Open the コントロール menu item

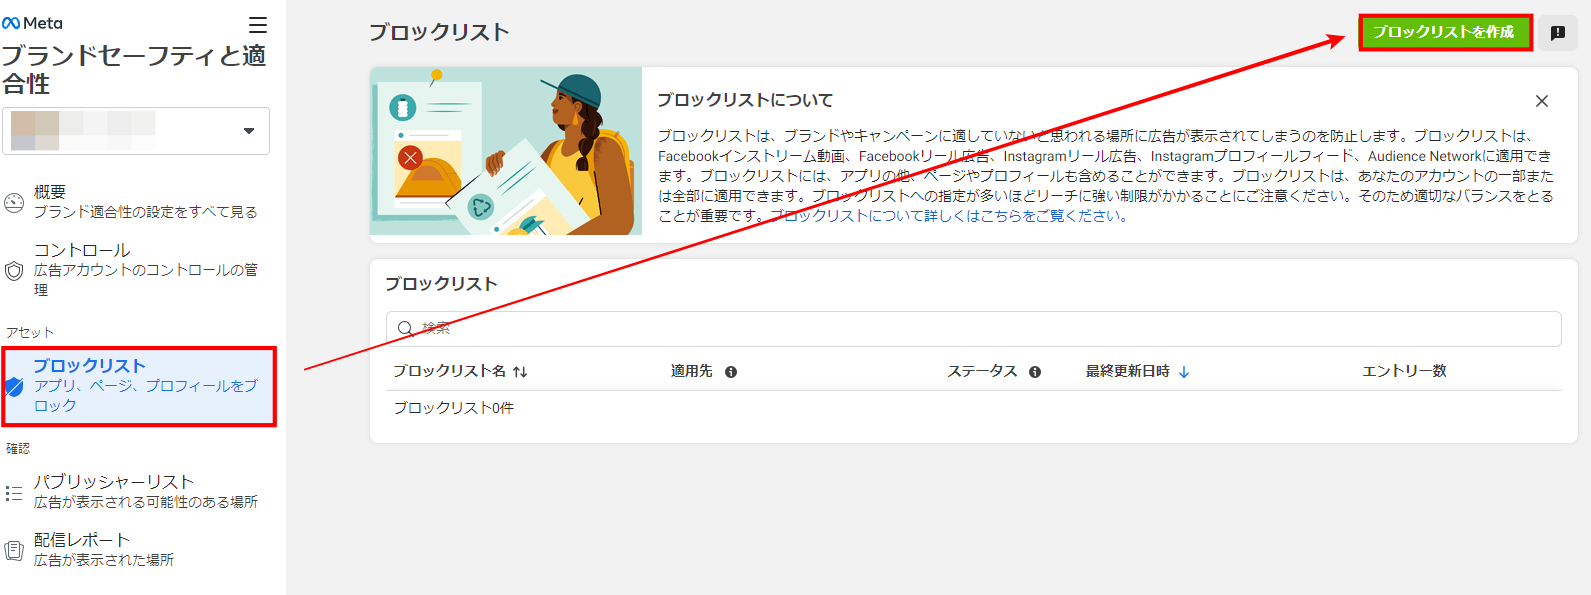point(143,269)
